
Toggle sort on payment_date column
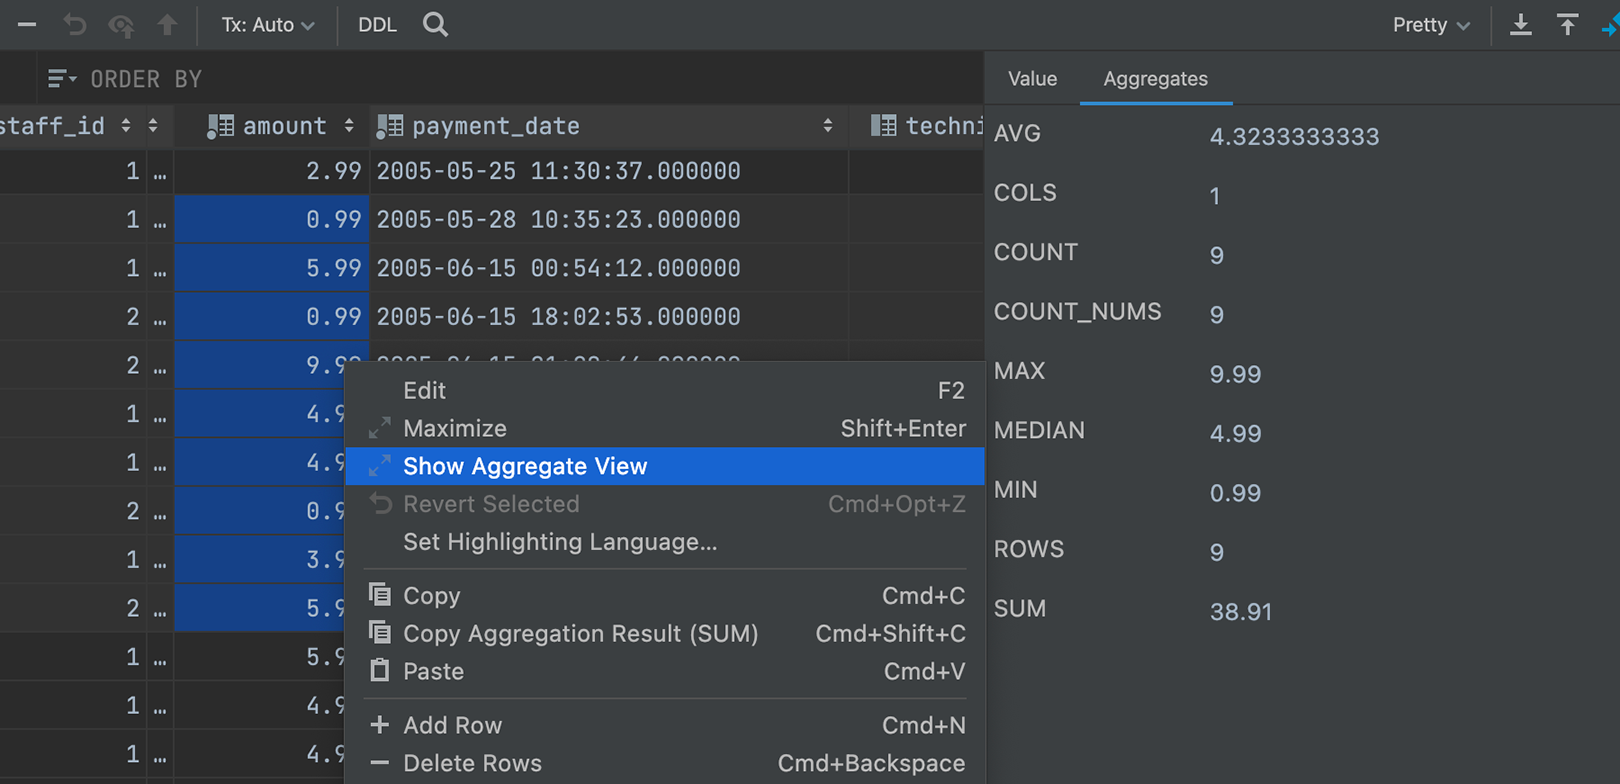(x=827, y=126)
